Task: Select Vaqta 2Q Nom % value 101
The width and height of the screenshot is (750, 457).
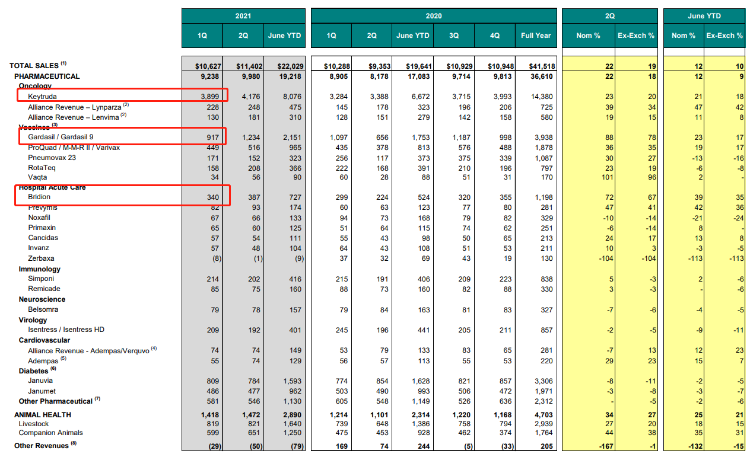Action: (607, 177)
